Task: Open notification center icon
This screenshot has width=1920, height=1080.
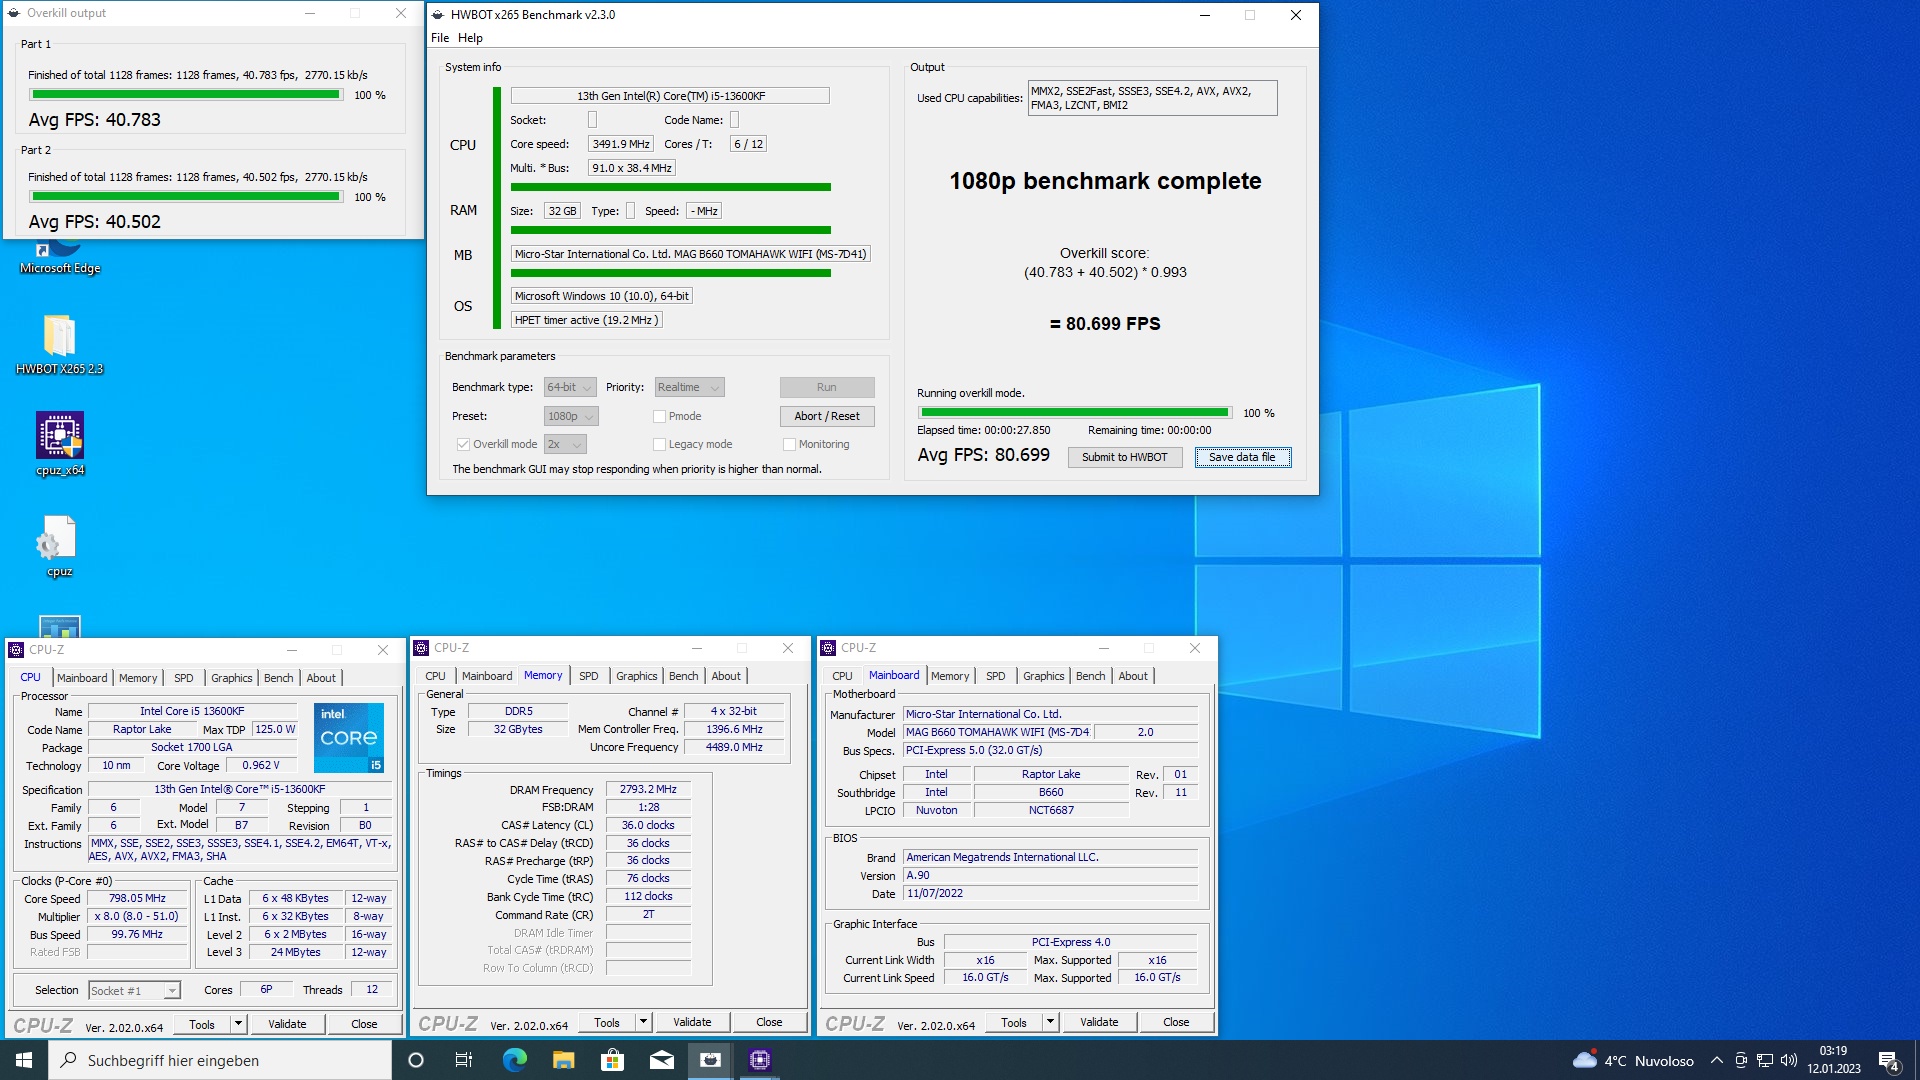Action: [x=1888, y=1061]
